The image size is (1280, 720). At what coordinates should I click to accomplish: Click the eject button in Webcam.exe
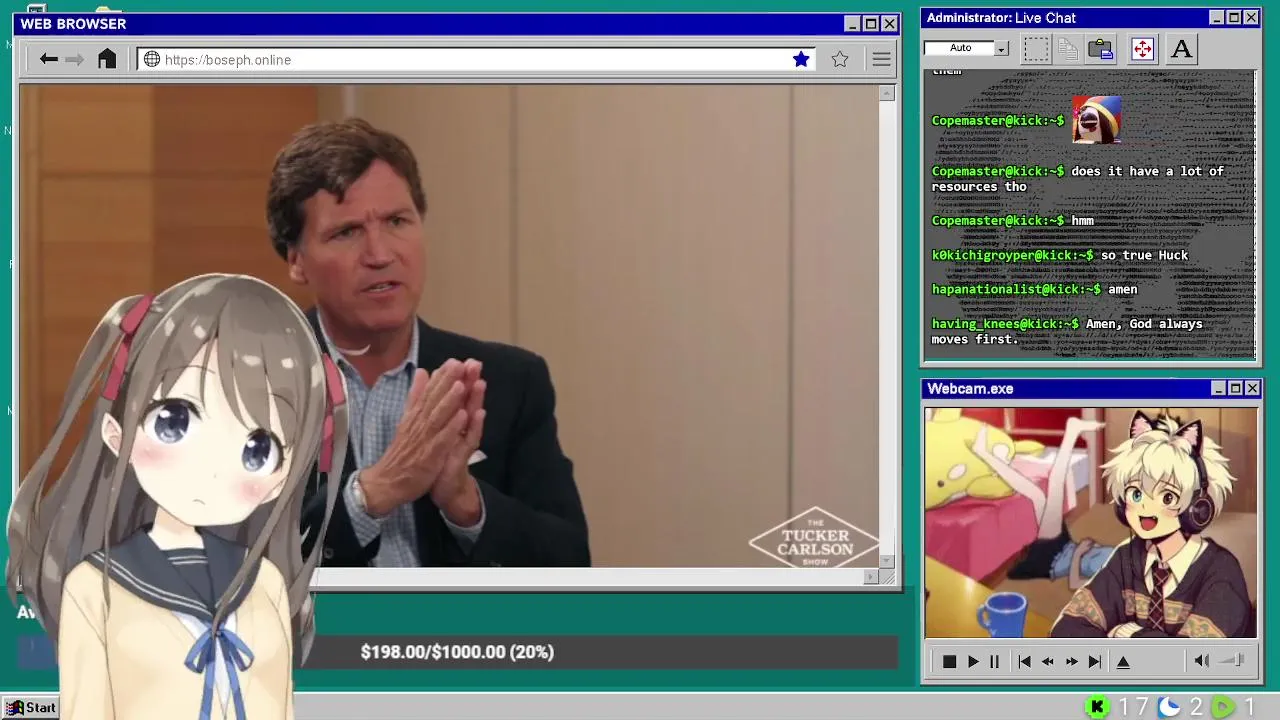pyautogui.click(x=1123, y=662)
